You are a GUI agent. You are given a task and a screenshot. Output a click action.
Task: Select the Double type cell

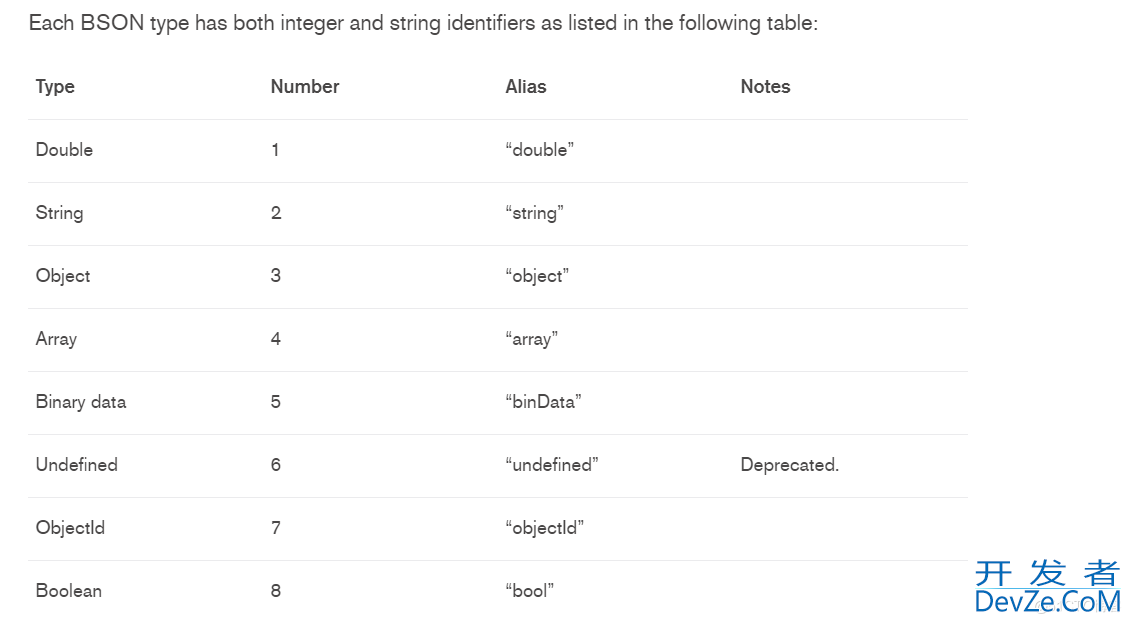(x=64, y=150)
